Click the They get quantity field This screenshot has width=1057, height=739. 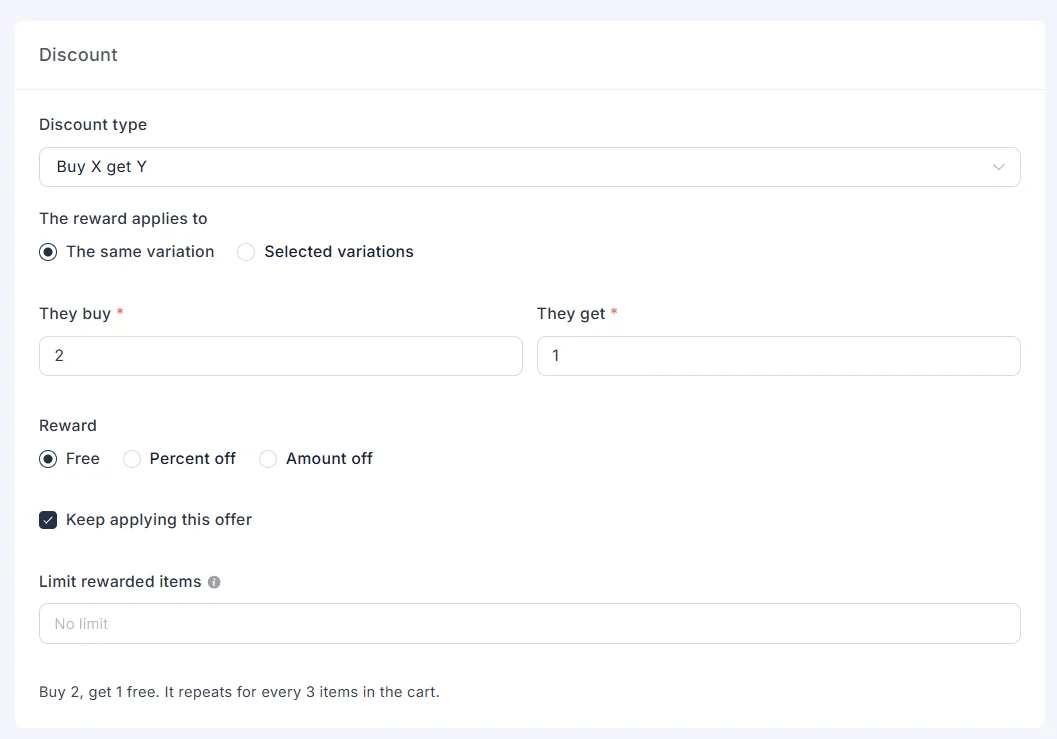pyautogui.click(x=779, y=356)
